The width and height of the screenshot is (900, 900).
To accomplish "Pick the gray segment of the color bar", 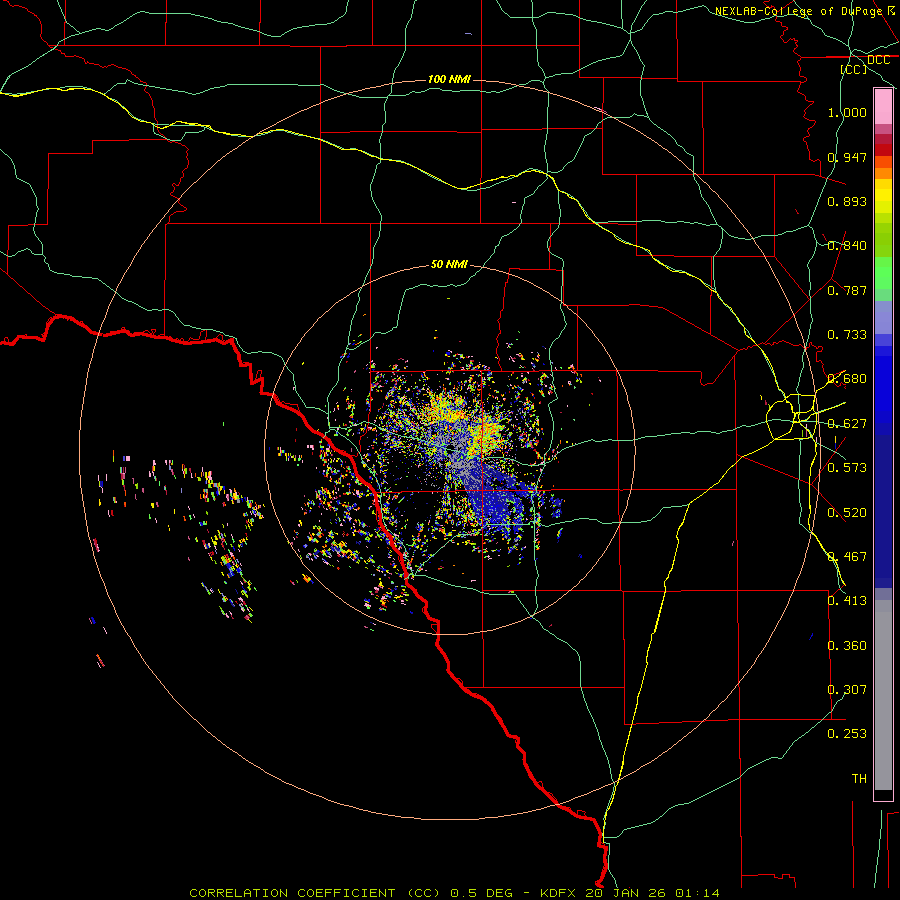I will pyautogui.click(x=883, y=695).
